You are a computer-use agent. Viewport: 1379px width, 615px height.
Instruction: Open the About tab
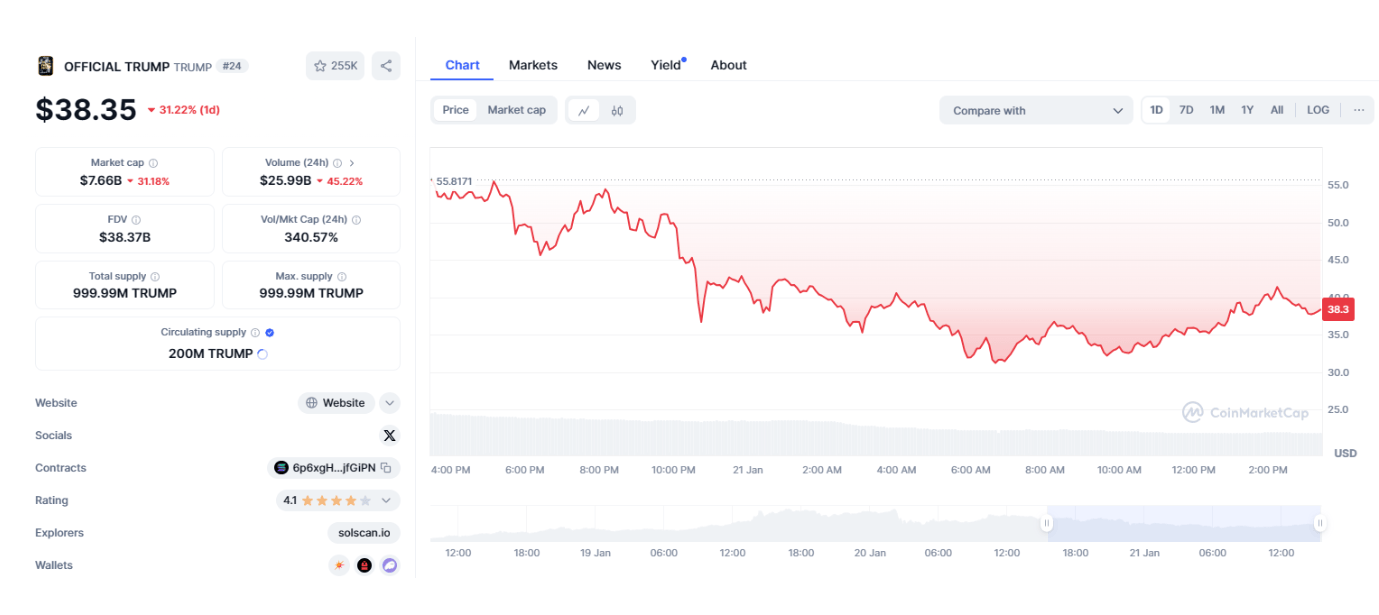pyautogui.click(x=728, y=65)
